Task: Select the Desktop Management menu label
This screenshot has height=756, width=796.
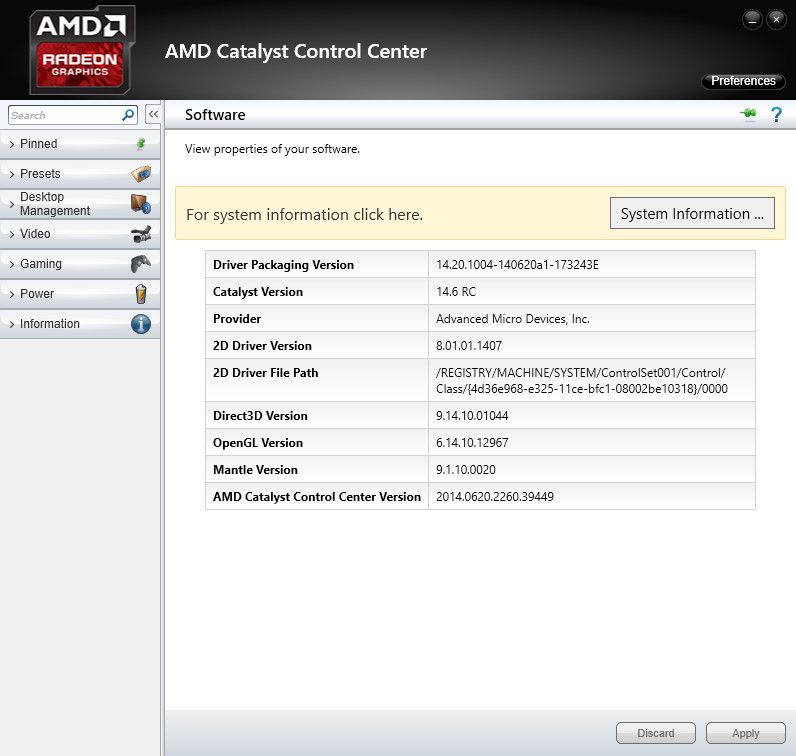Action: (55, 204)
